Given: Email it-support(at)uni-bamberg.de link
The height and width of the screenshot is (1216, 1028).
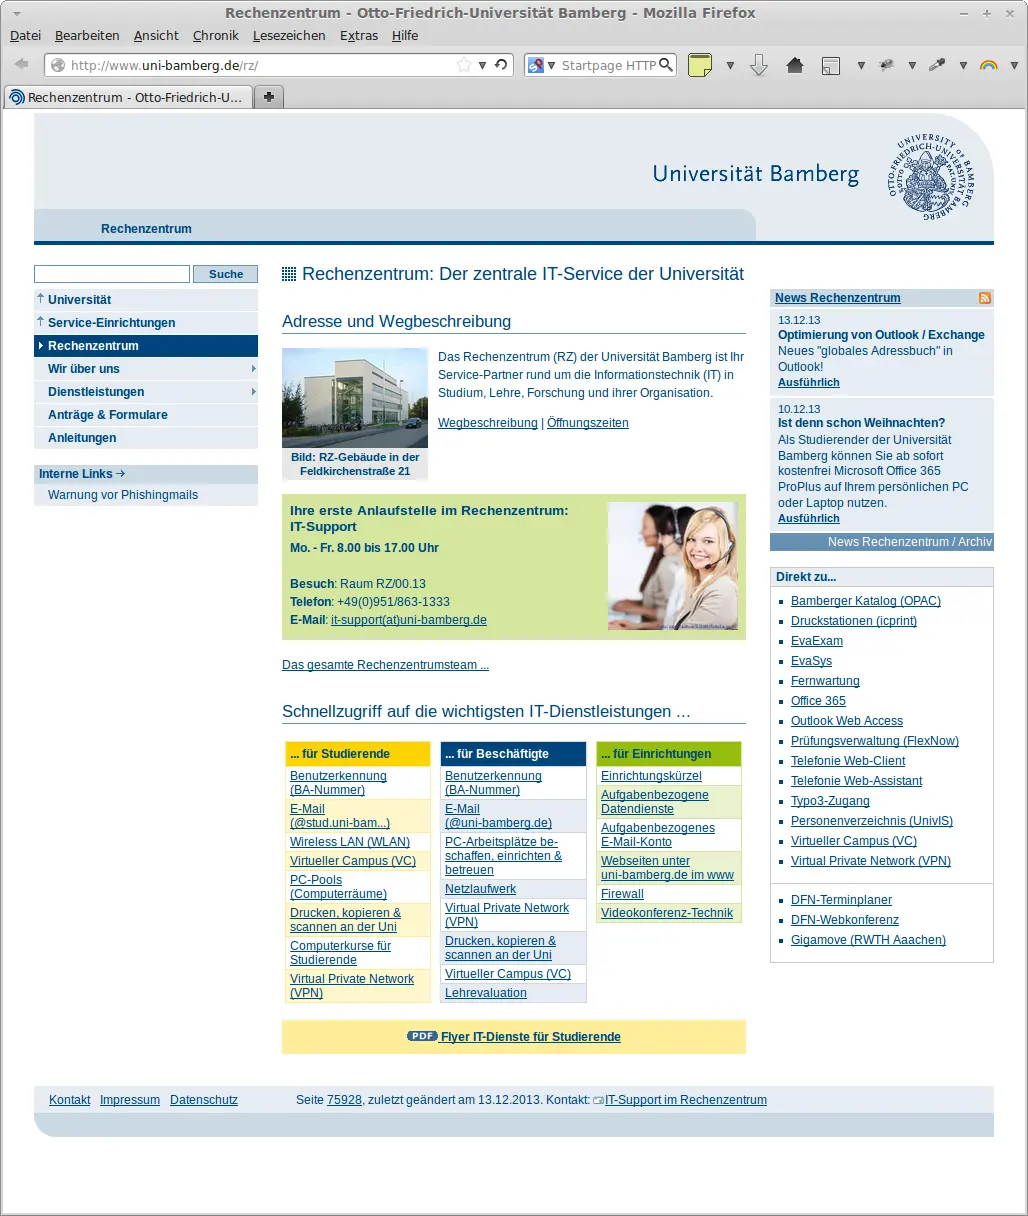Looking at the screenshot, I should [409, 620].
